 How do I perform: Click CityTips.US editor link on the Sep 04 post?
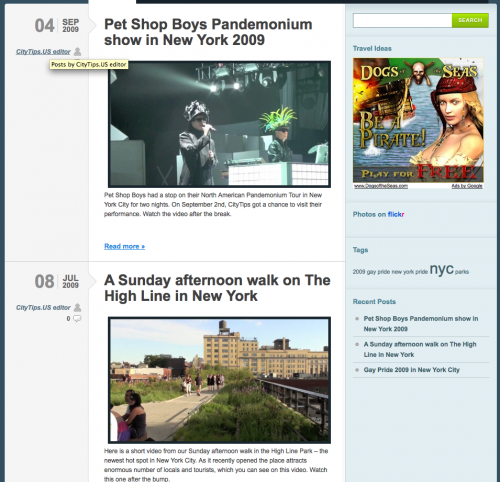pyautogui.click(x=43, y=52)
